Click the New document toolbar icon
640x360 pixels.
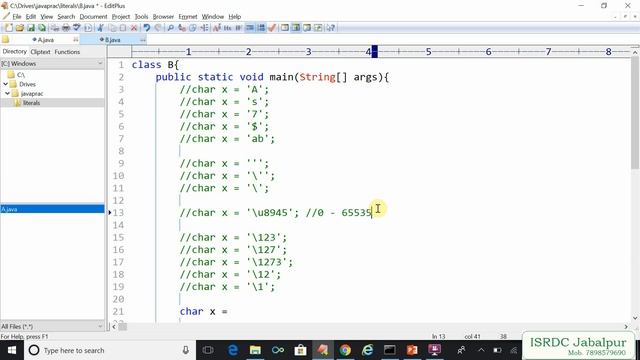pyautogui.click(x=9, y=28)
